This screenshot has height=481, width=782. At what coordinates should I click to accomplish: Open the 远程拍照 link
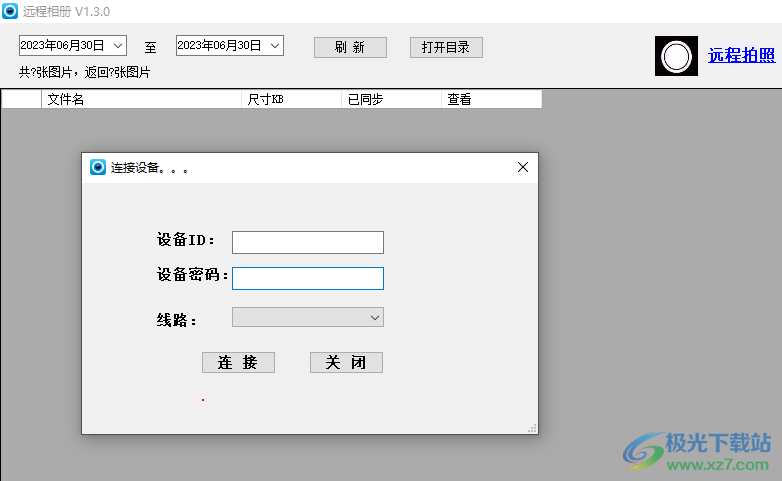tap(742, 55)
